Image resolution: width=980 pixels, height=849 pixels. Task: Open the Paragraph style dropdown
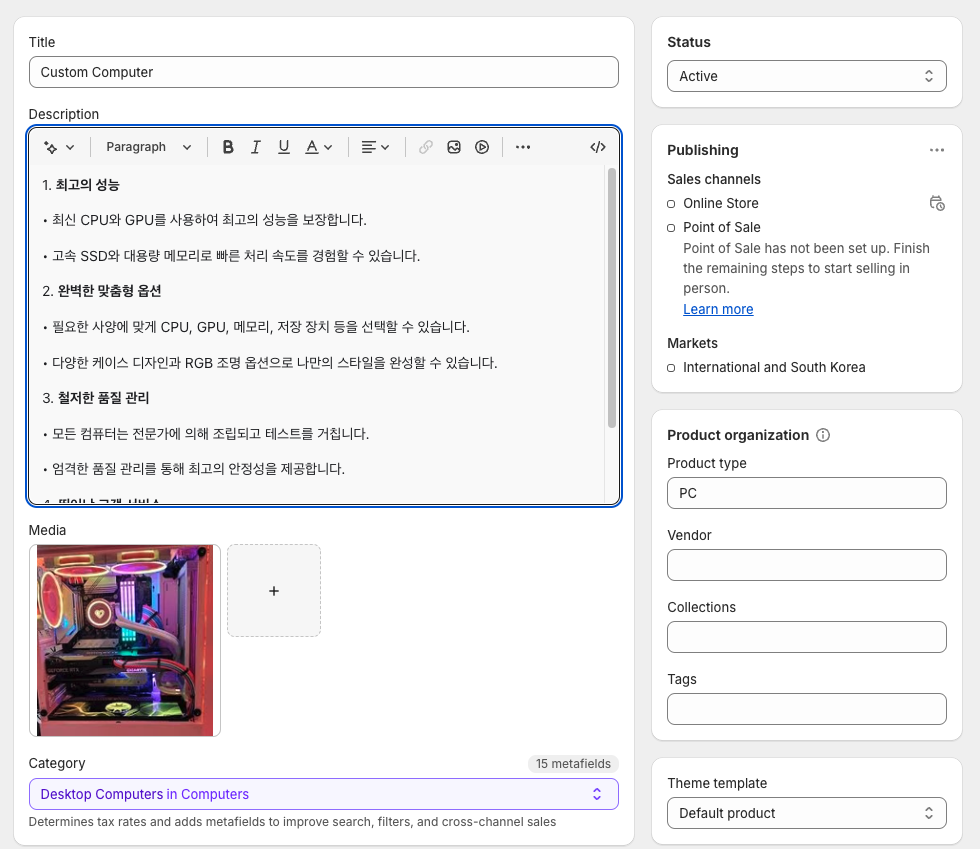click(148, 147)
